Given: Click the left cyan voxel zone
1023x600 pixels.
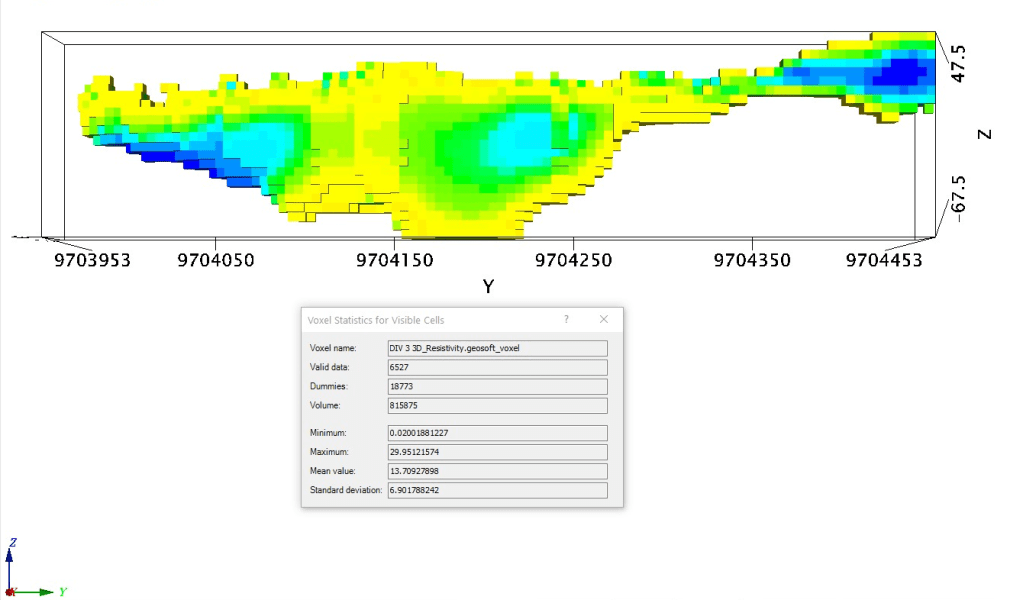Looking at the screenshot, I should [250, 145].
